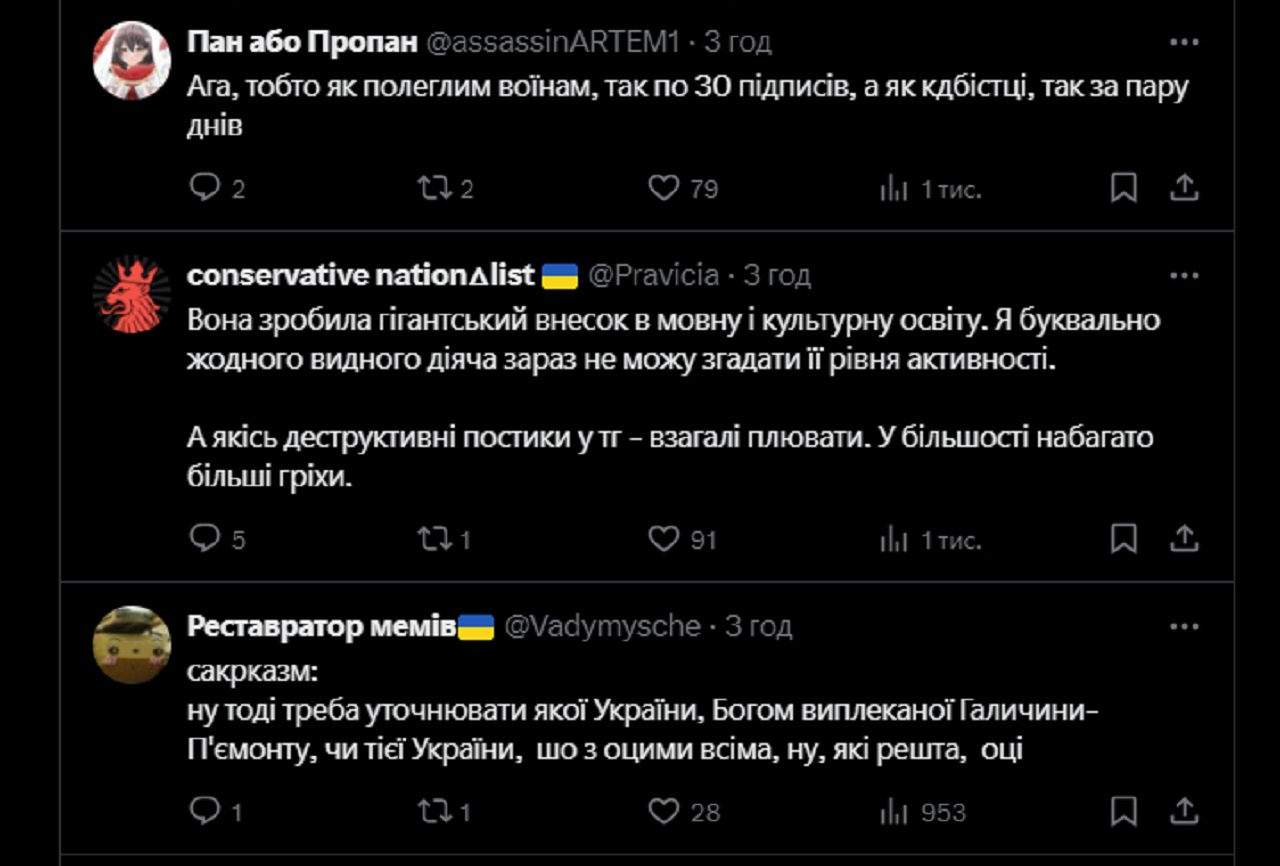1280x866 pixels.
Task: Open the @Vadymysche profile handle link
Action: pyautogui.click(x=602, y=627)
